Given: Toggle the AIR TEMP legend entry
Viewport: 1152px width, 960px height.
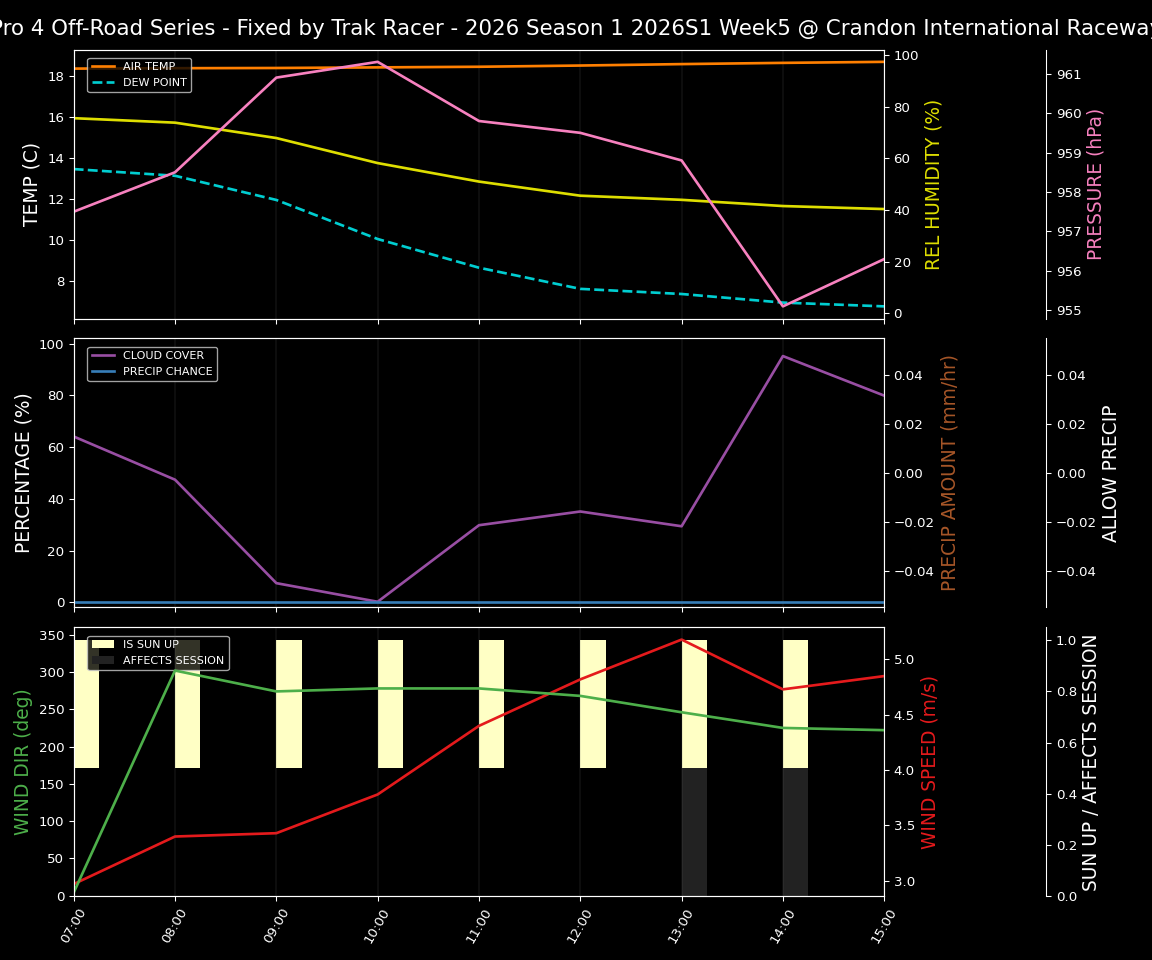Looking at the screenshot, I should (148, 66).
